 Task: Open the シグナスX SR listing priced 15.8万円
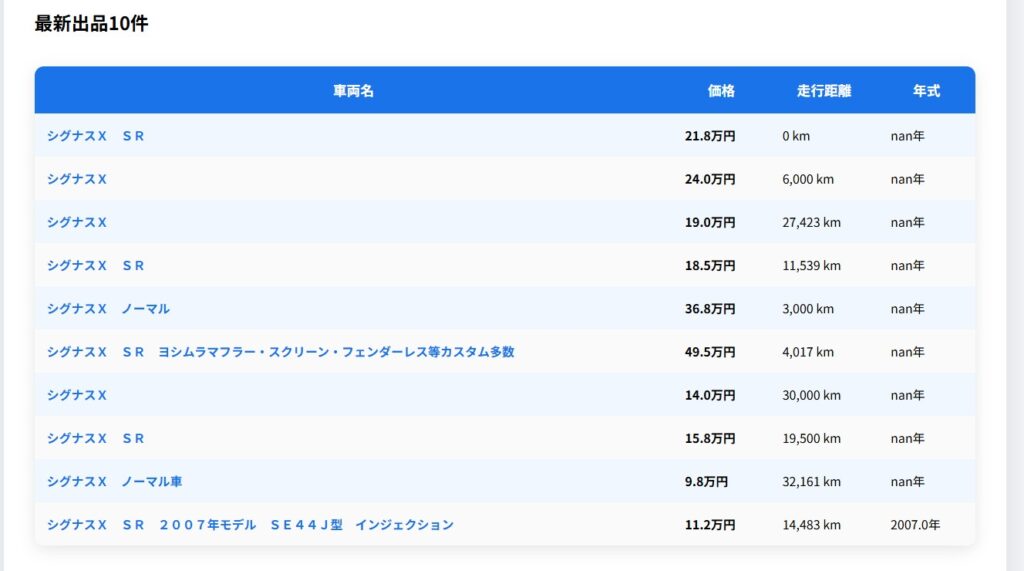(96, 439)
